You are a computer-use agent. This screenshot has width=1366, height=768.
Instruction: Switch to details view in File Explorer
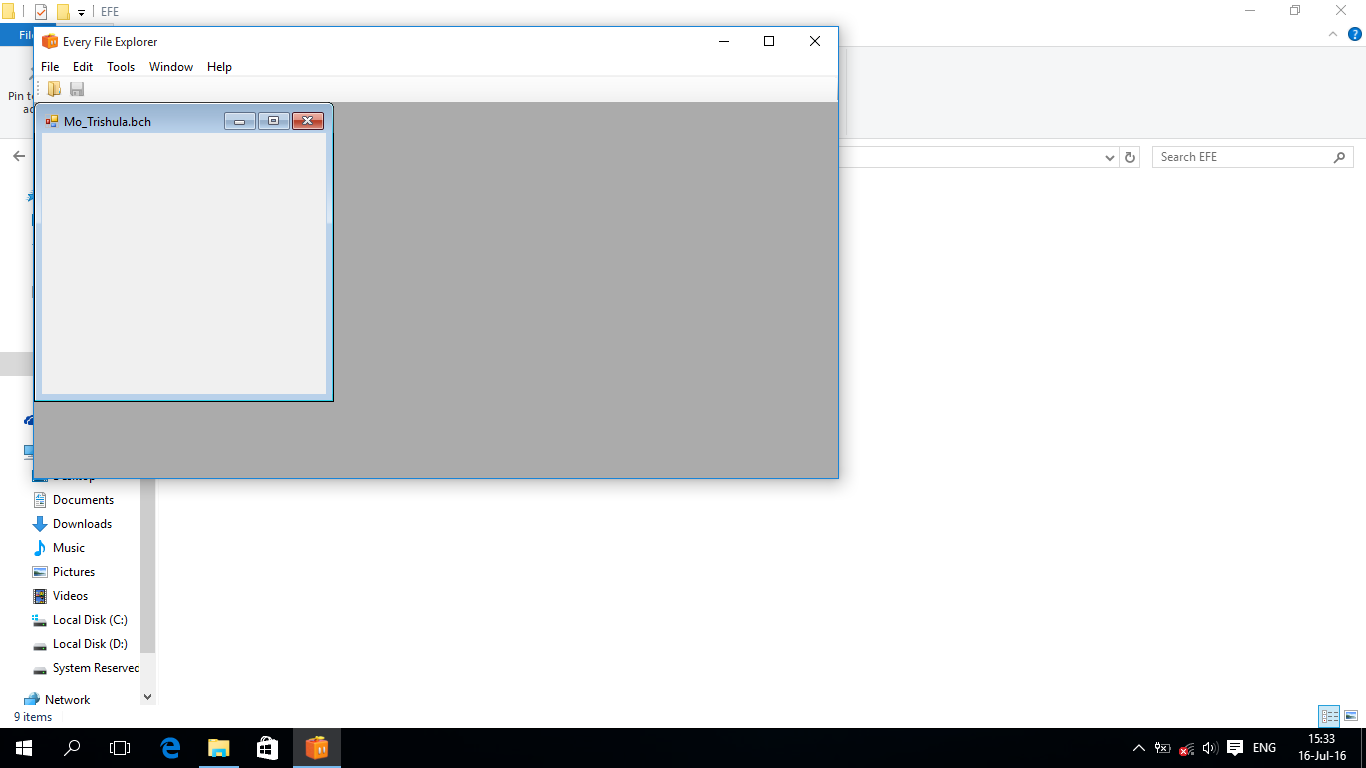pos(1329,716)
